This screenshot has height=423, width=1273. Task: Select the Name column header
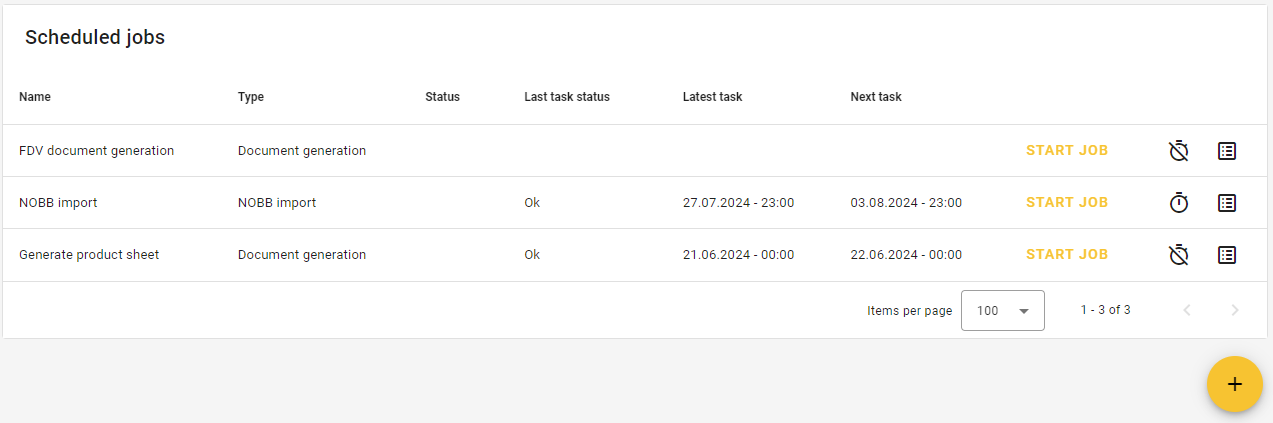point(35,97)
